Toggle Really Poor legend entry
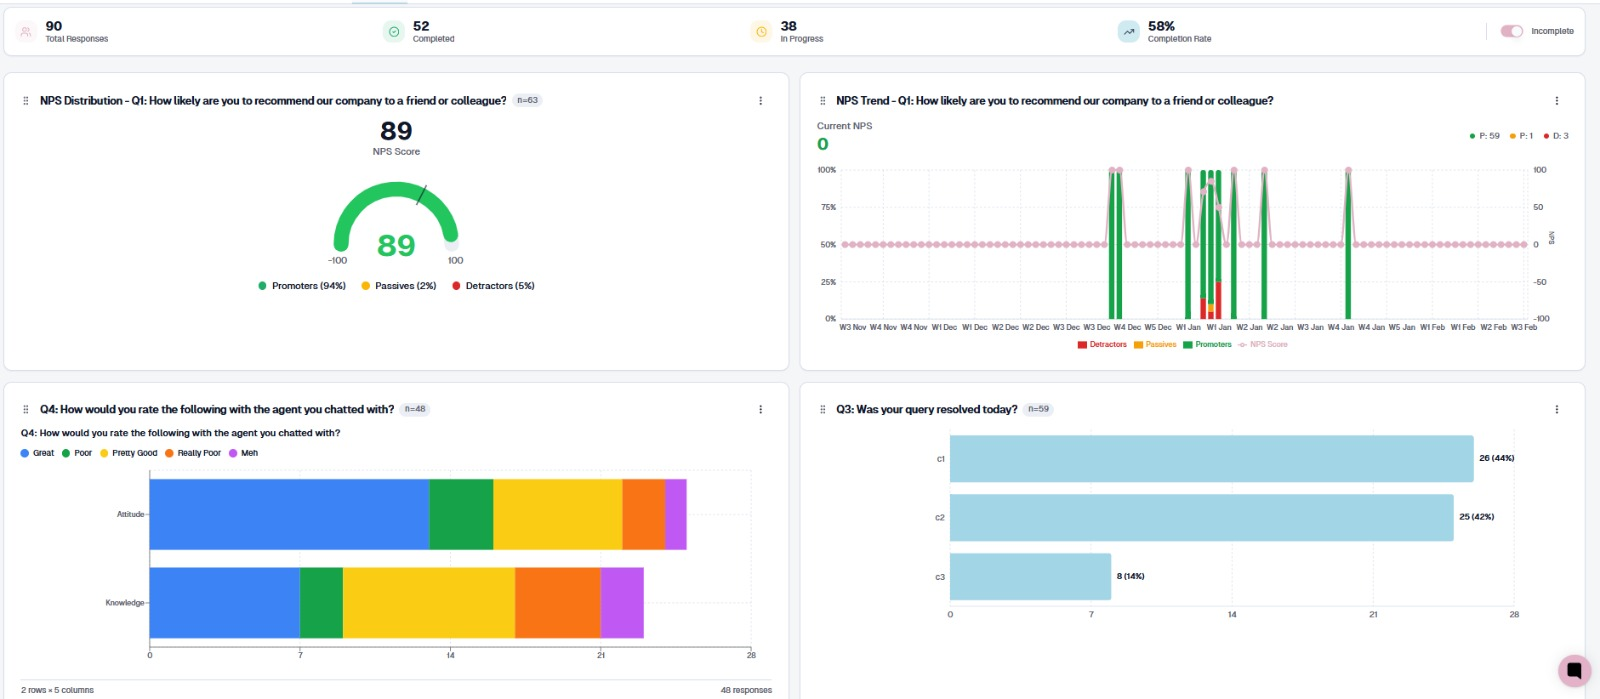 193,453
